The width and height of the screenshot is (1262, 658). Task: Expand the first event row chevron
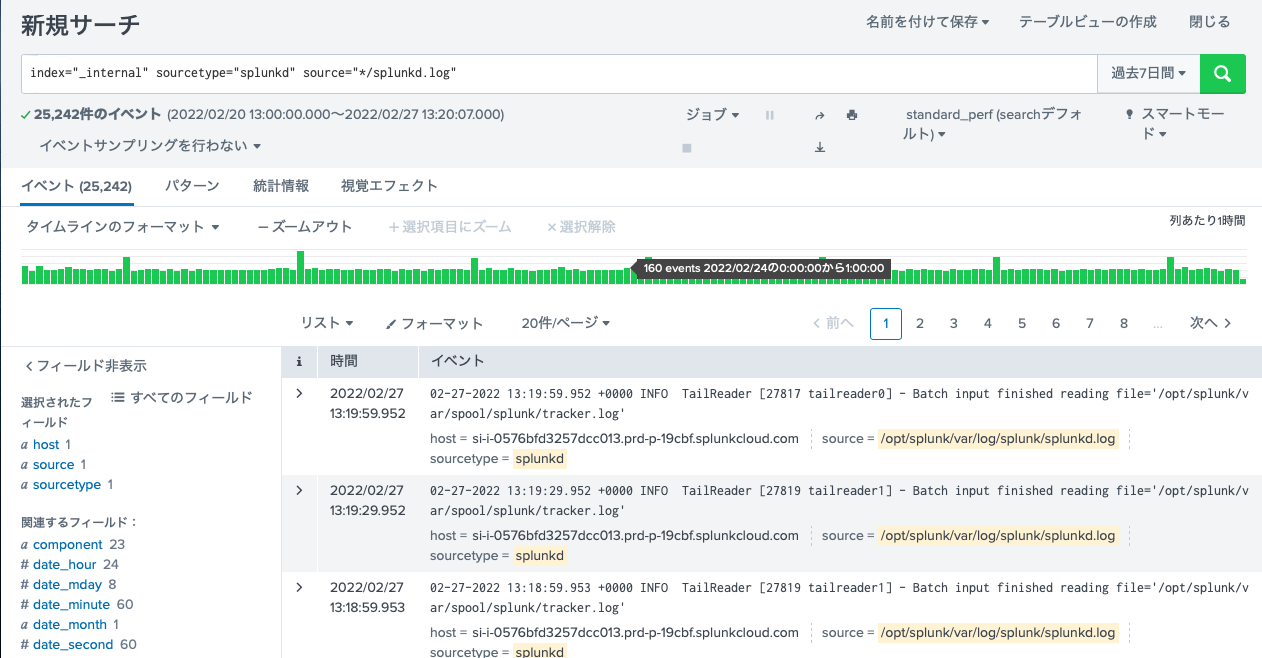coord(298,393)
